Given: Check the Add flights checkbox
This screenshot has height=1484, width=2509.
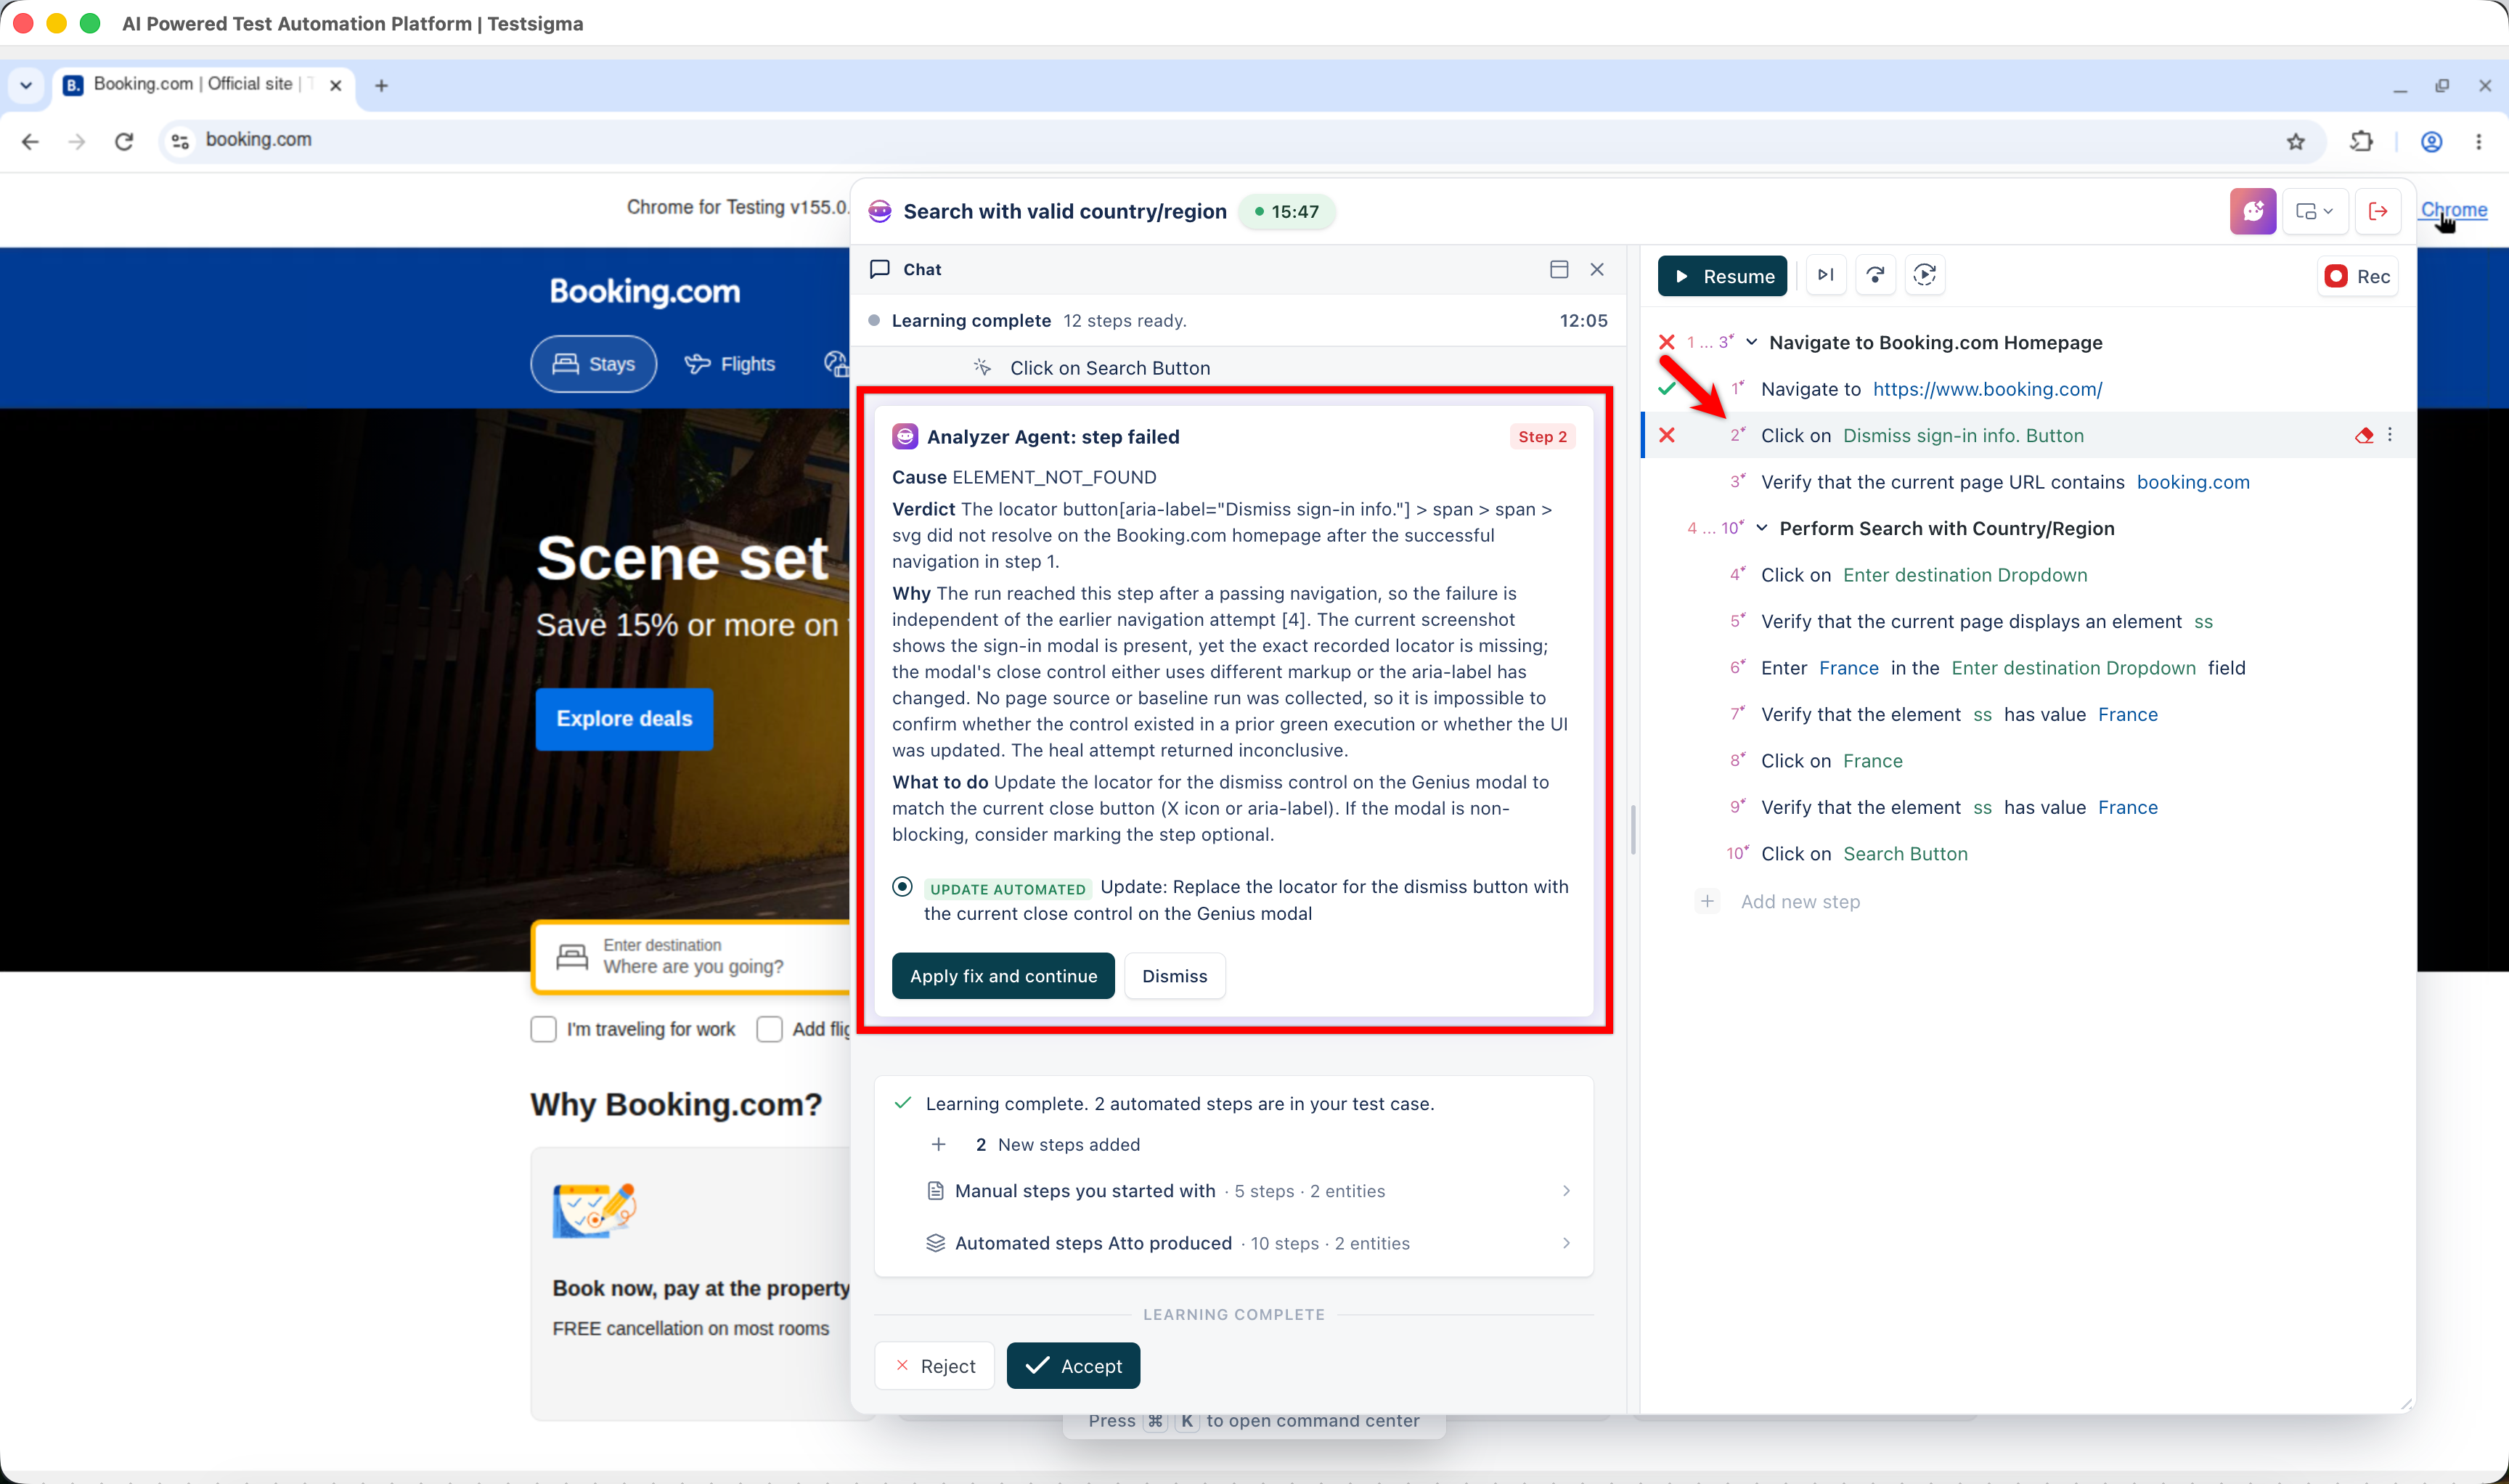Looking at the screenshot, I should tap(769, 1029).
